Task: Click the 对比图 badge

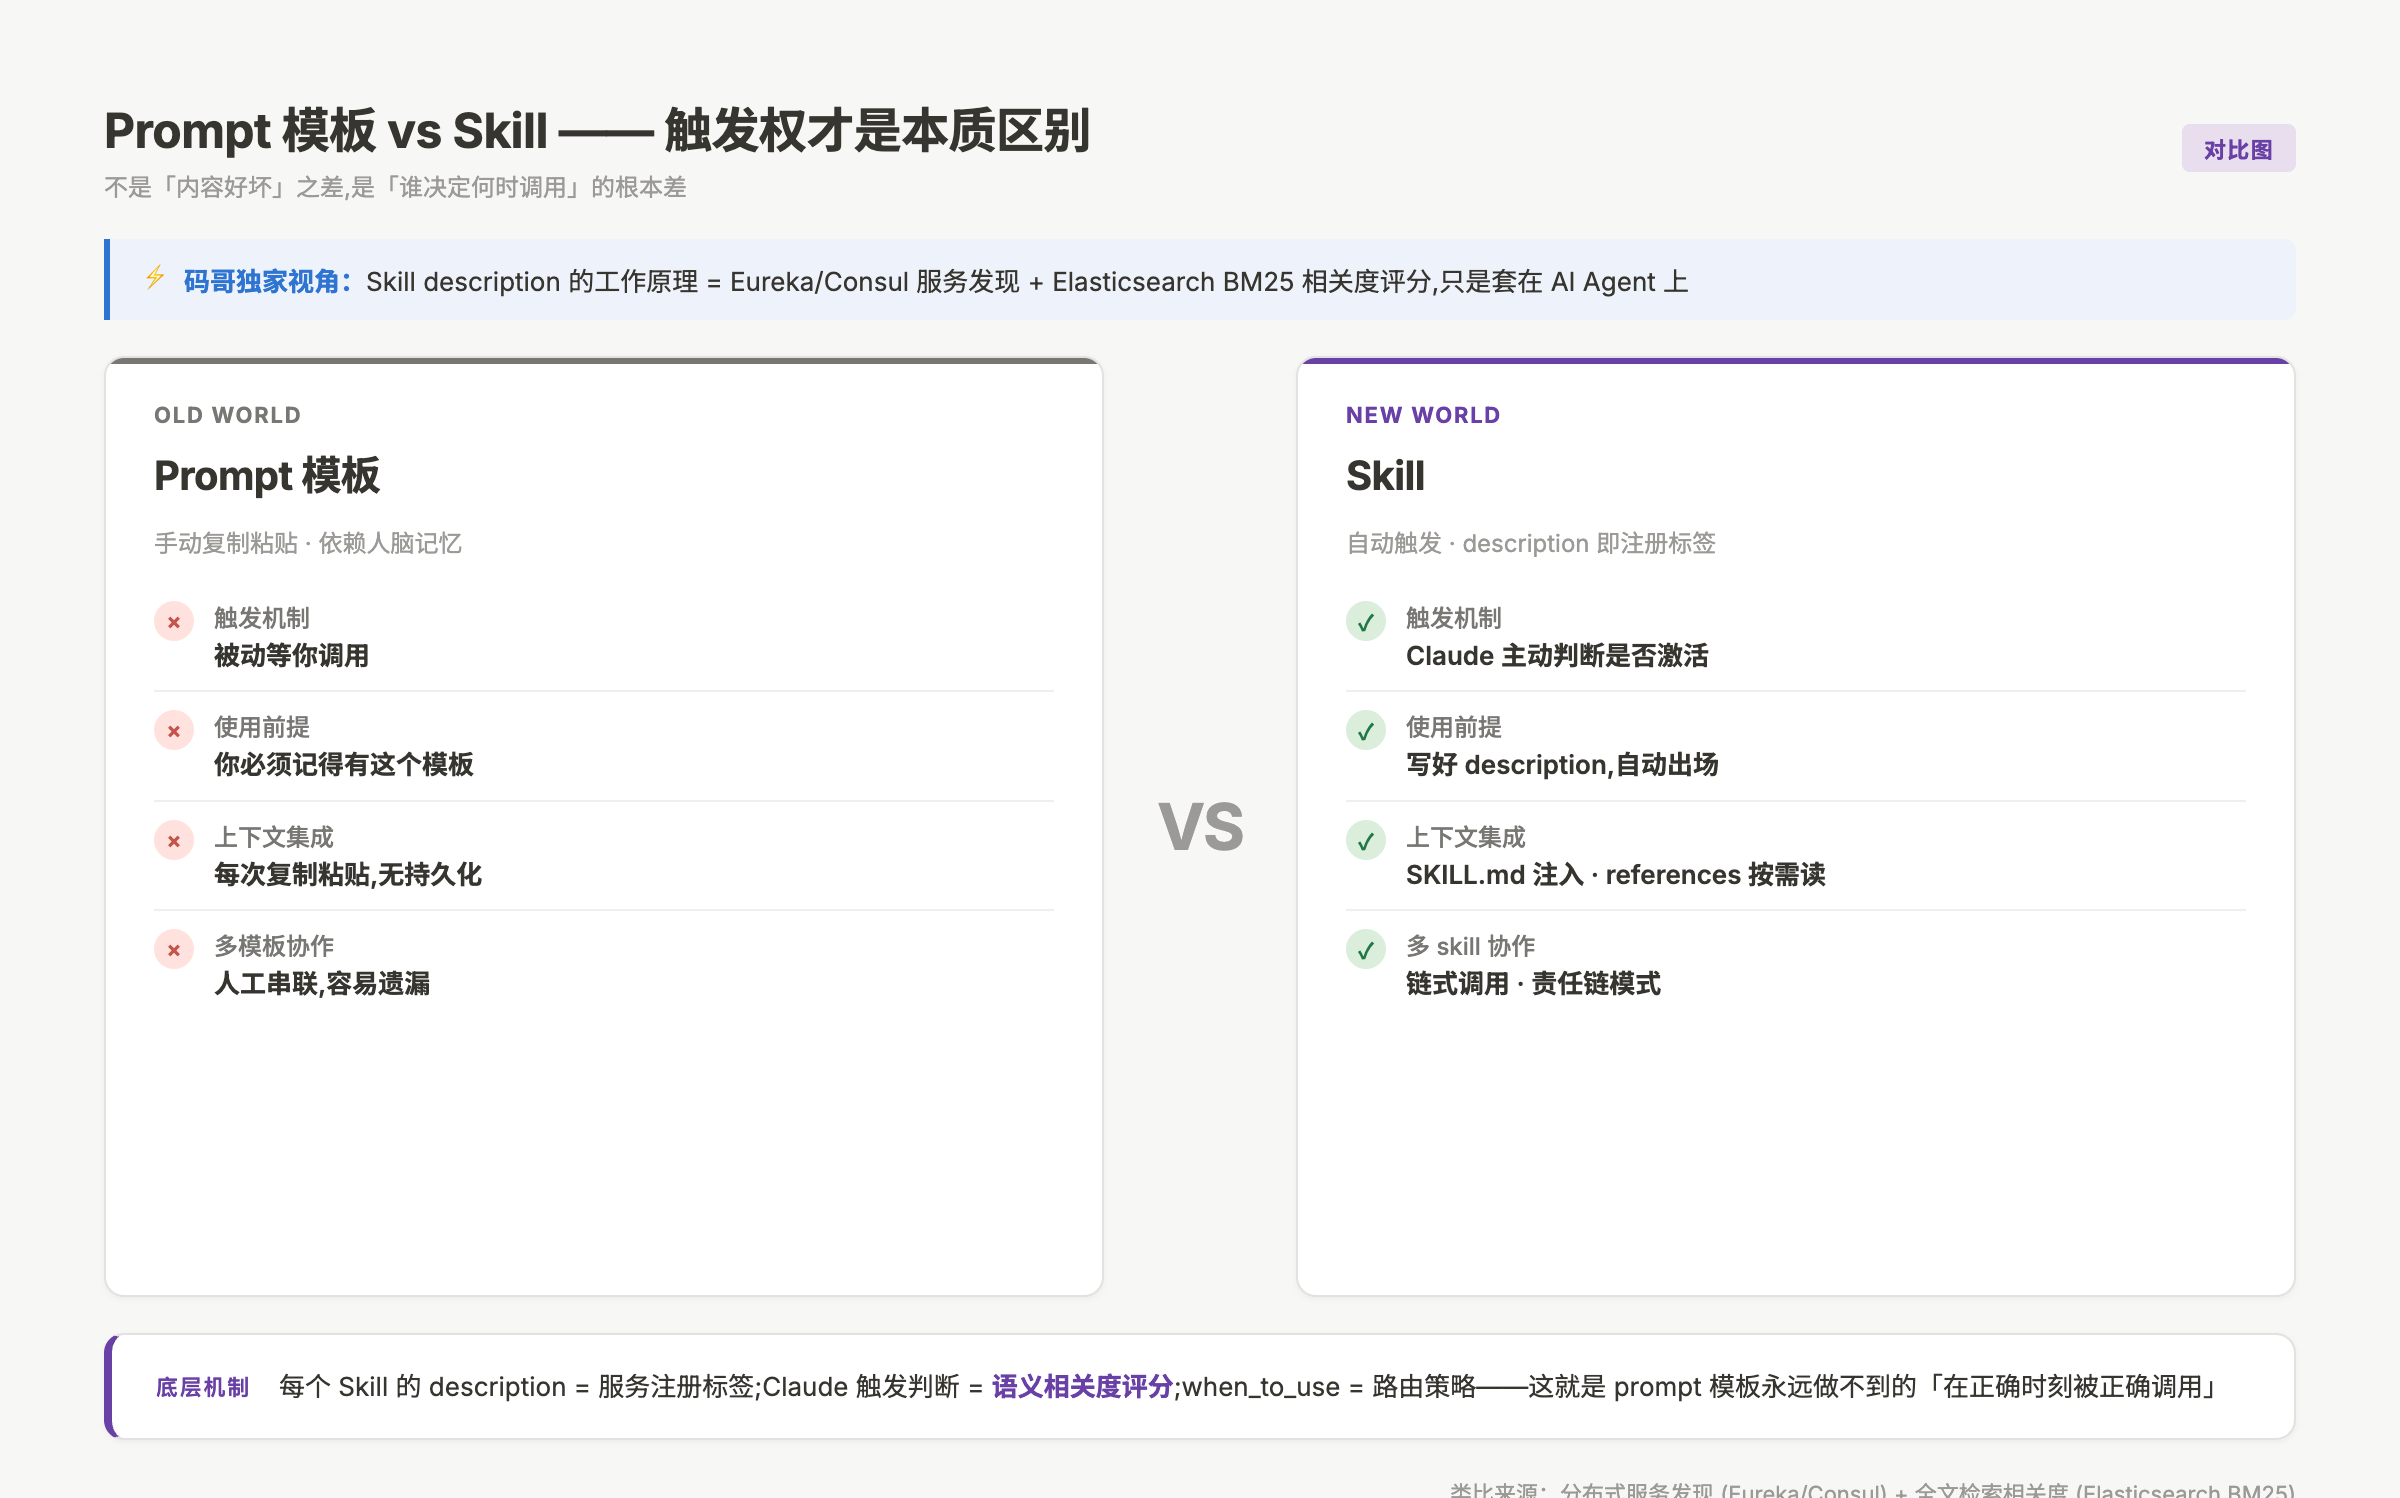Action: 2238,149
